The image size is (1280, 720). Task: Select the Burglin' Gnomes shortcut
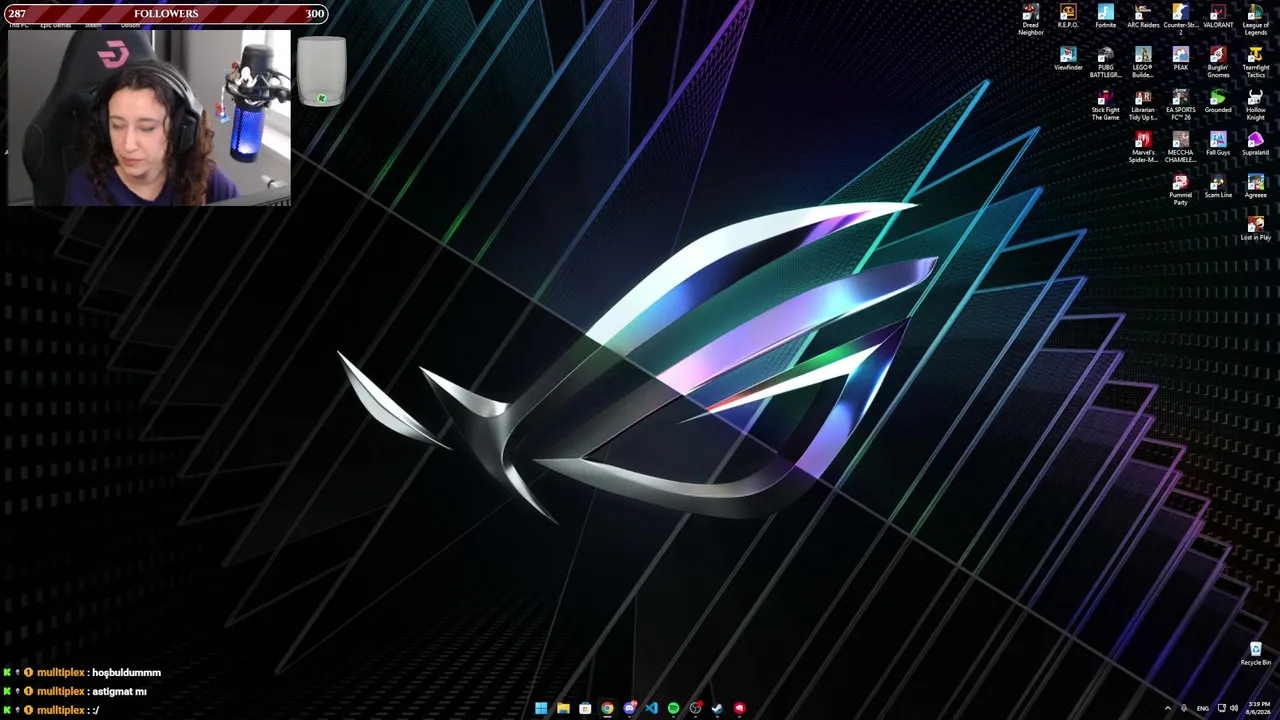(x=1218, y=62)
